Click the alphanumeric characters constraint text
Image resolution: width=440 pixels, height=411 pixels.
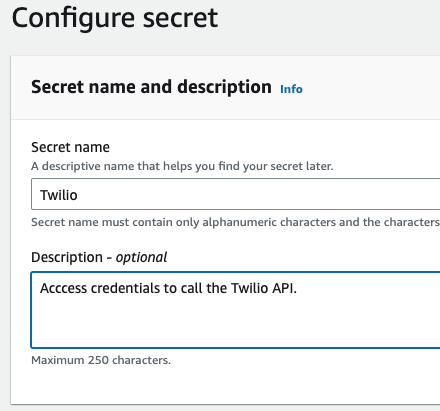point(235,222)
